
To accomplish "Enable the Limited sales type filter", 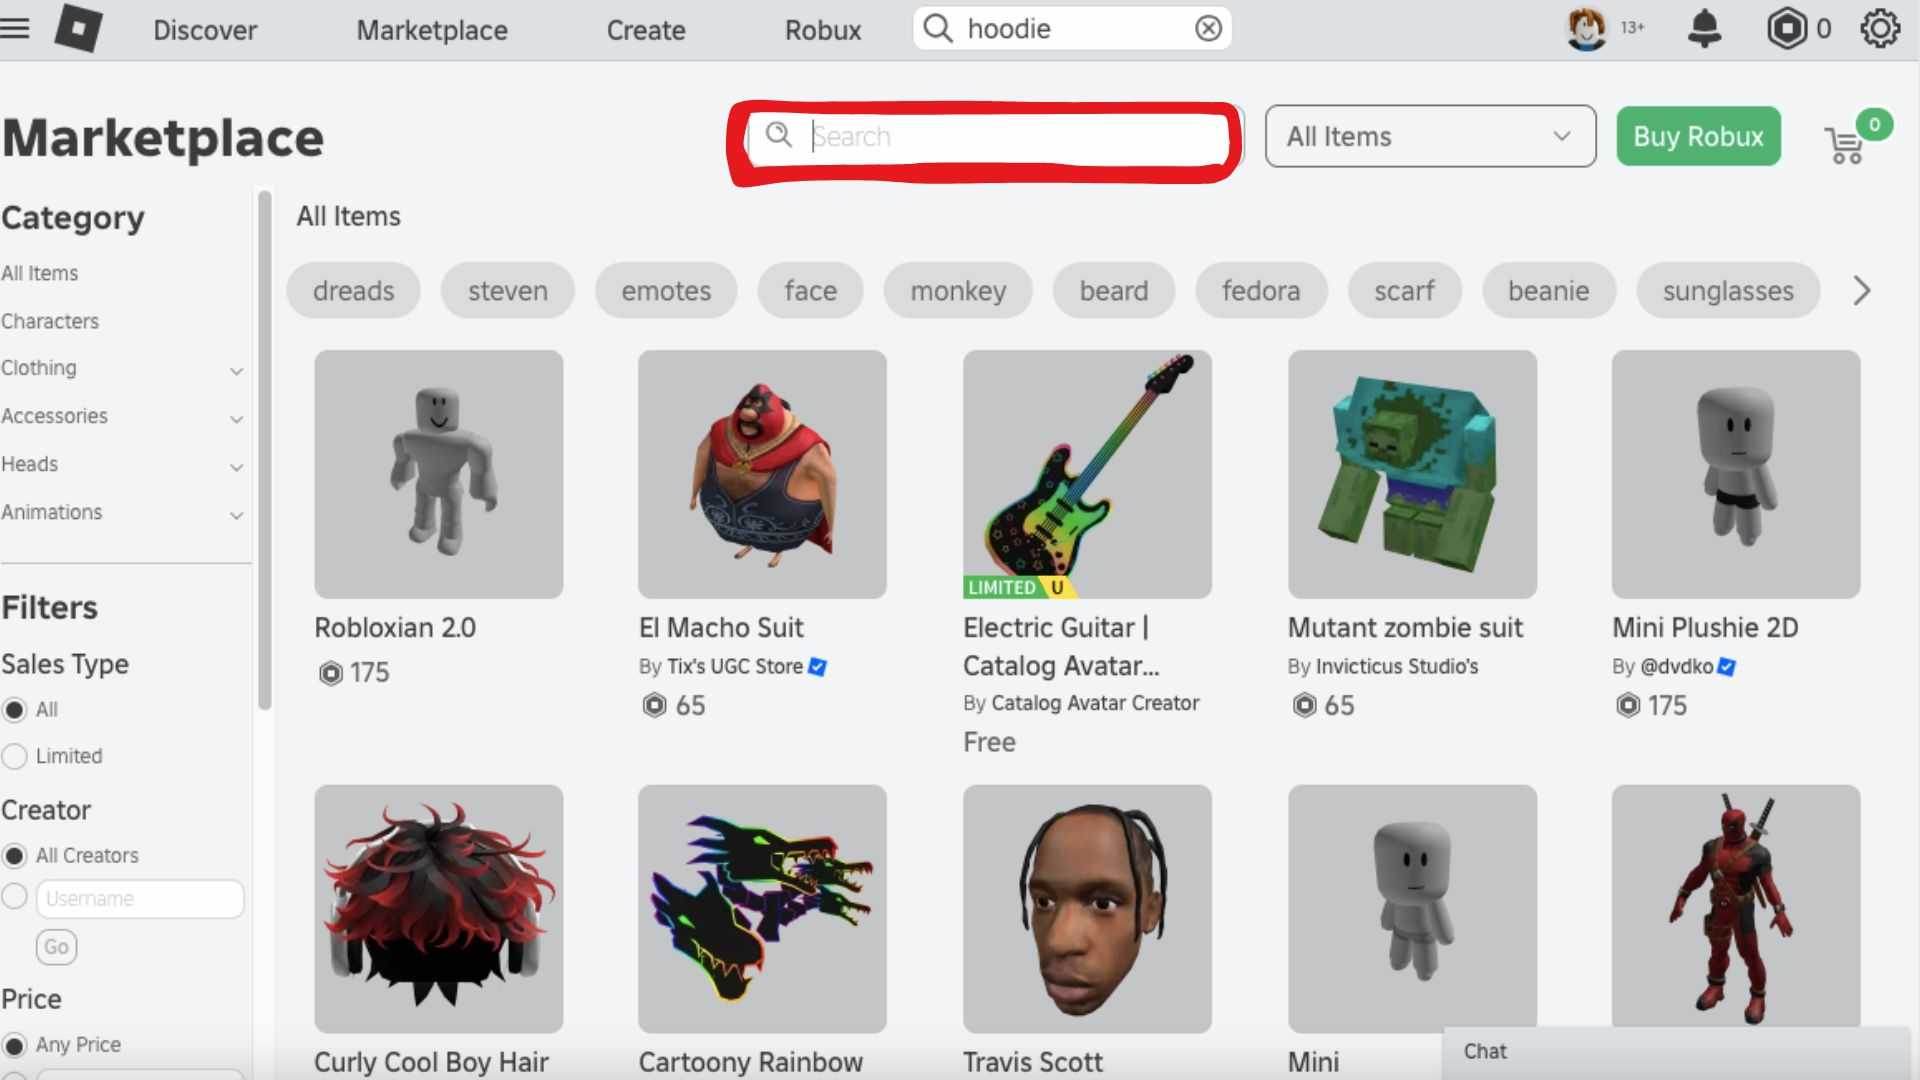I will [x=15, y=754].
